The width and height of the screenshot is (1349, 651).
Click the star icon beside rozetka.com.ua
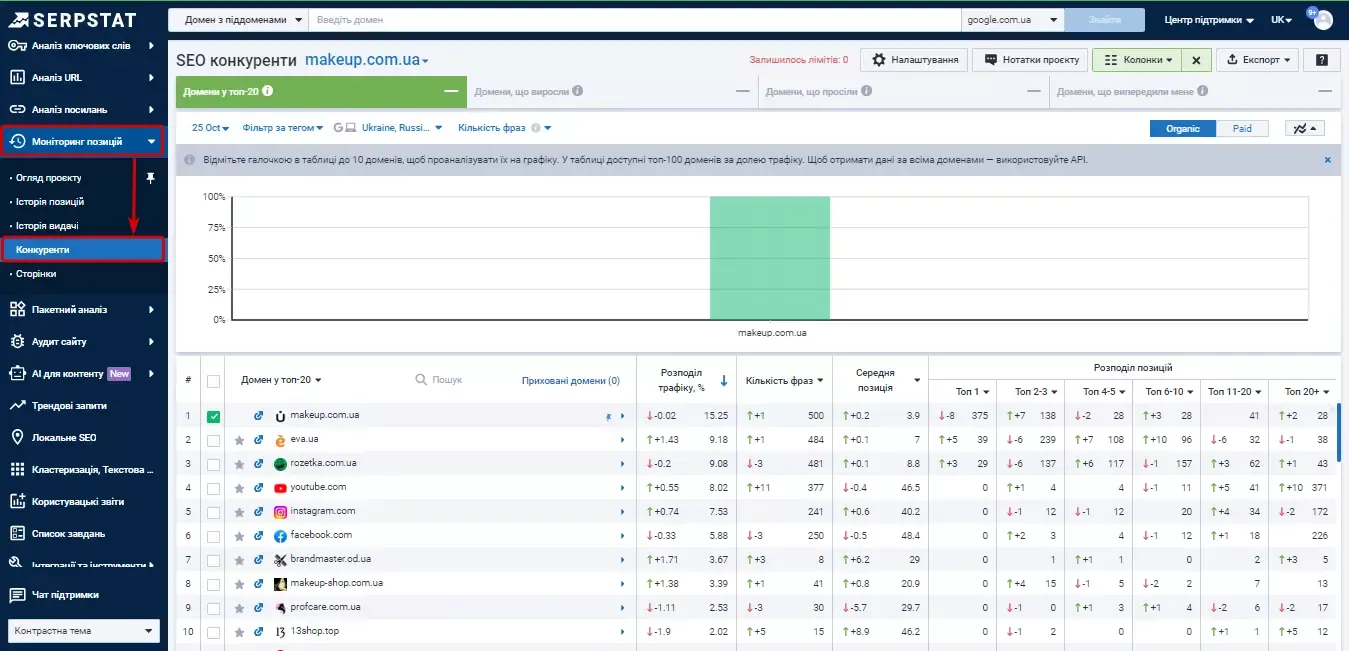239,463
